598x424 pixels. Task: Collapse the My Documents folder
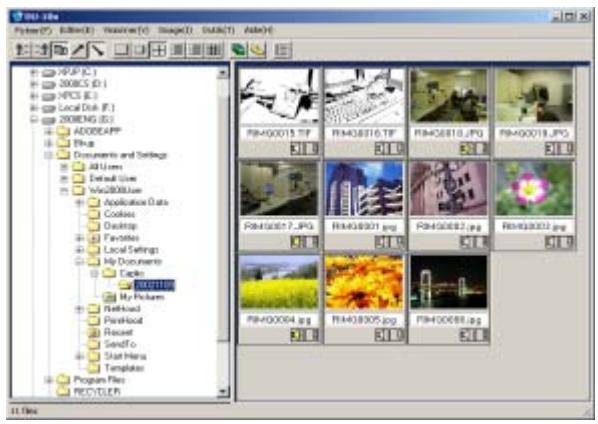[80, 262]
